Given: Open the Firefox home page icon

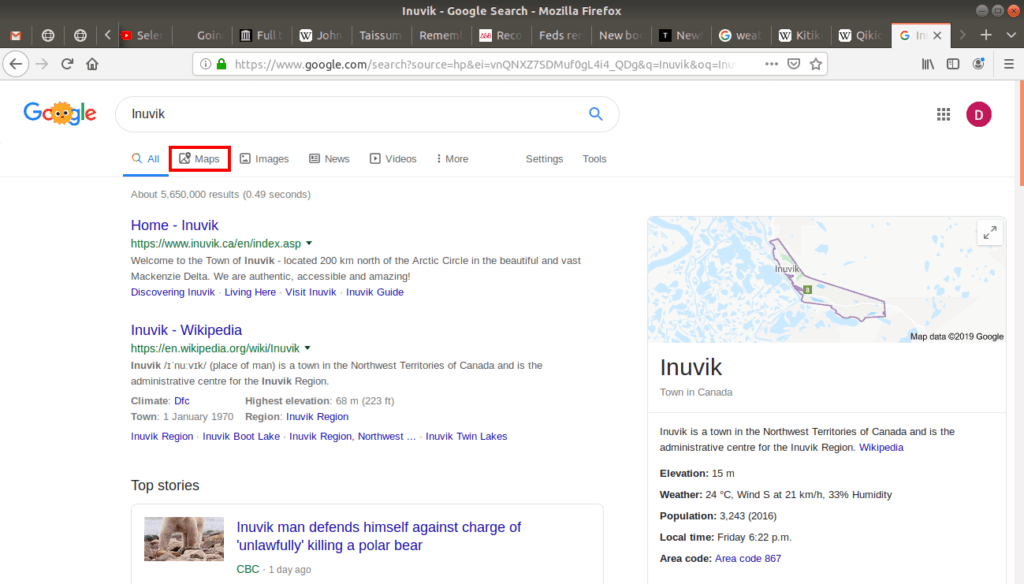Looking at the screenshot, I should (x=92, y=64).
